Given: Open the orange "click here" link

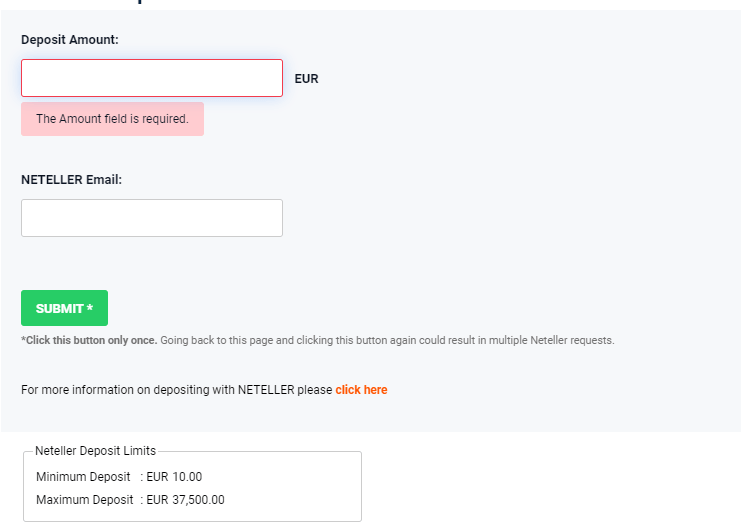Looking at the screenshot, I should click(x=361, y=390).
